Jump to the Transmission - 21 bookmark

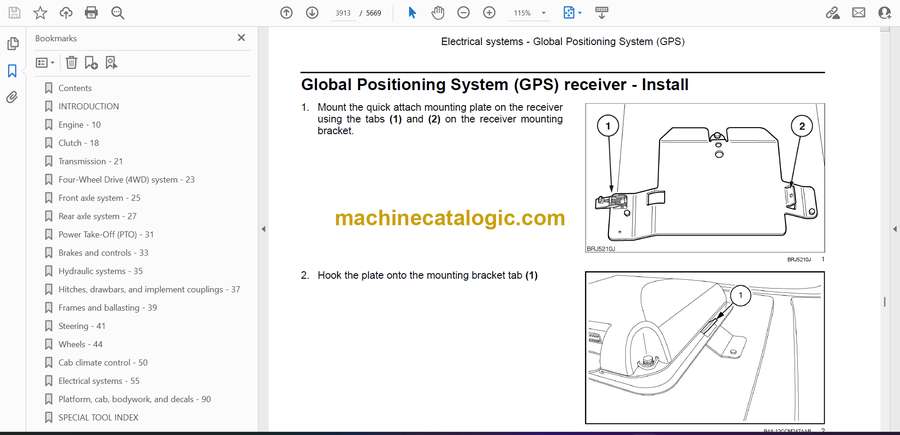90,161
